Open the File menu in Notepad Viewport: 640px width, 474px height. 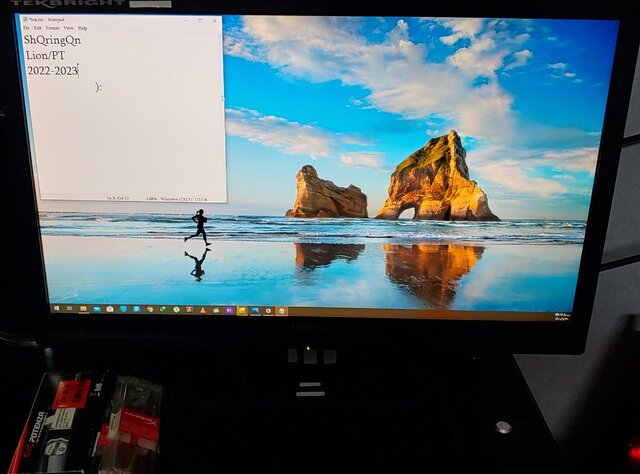[27, 28]
